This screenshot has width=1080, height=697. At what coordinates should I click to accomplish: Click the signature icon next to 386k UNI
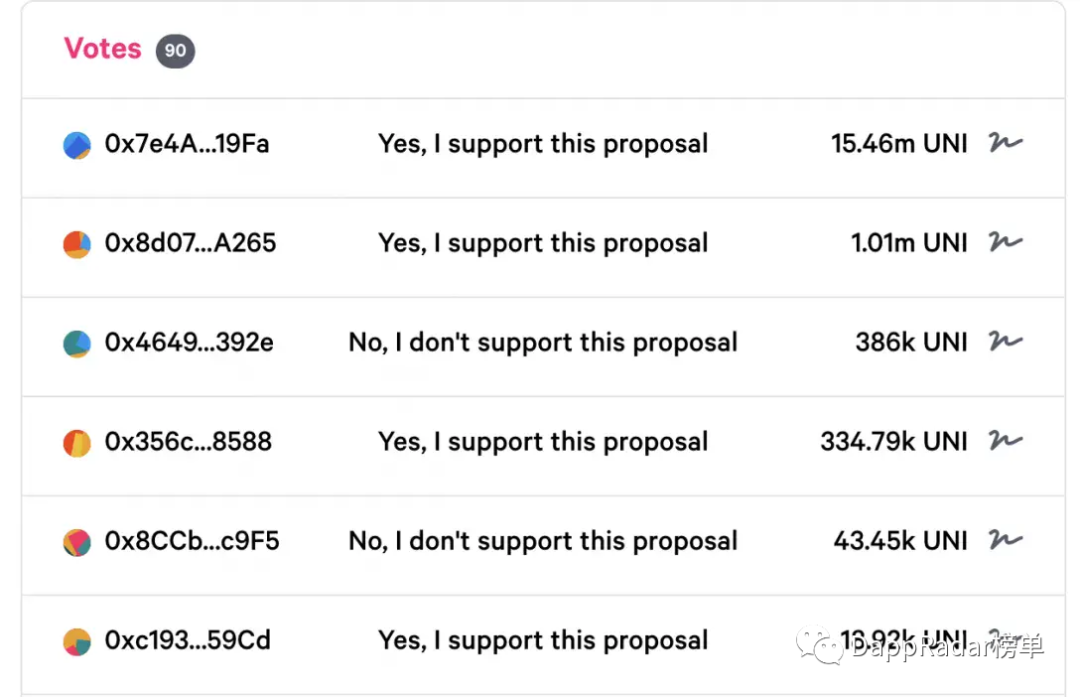(x=1005, y=342)
